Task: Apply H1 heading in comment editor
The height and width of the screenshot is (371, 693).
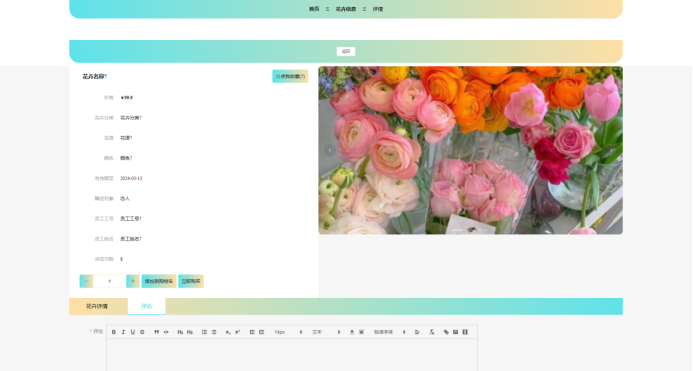Action: (x=180, y=332)
